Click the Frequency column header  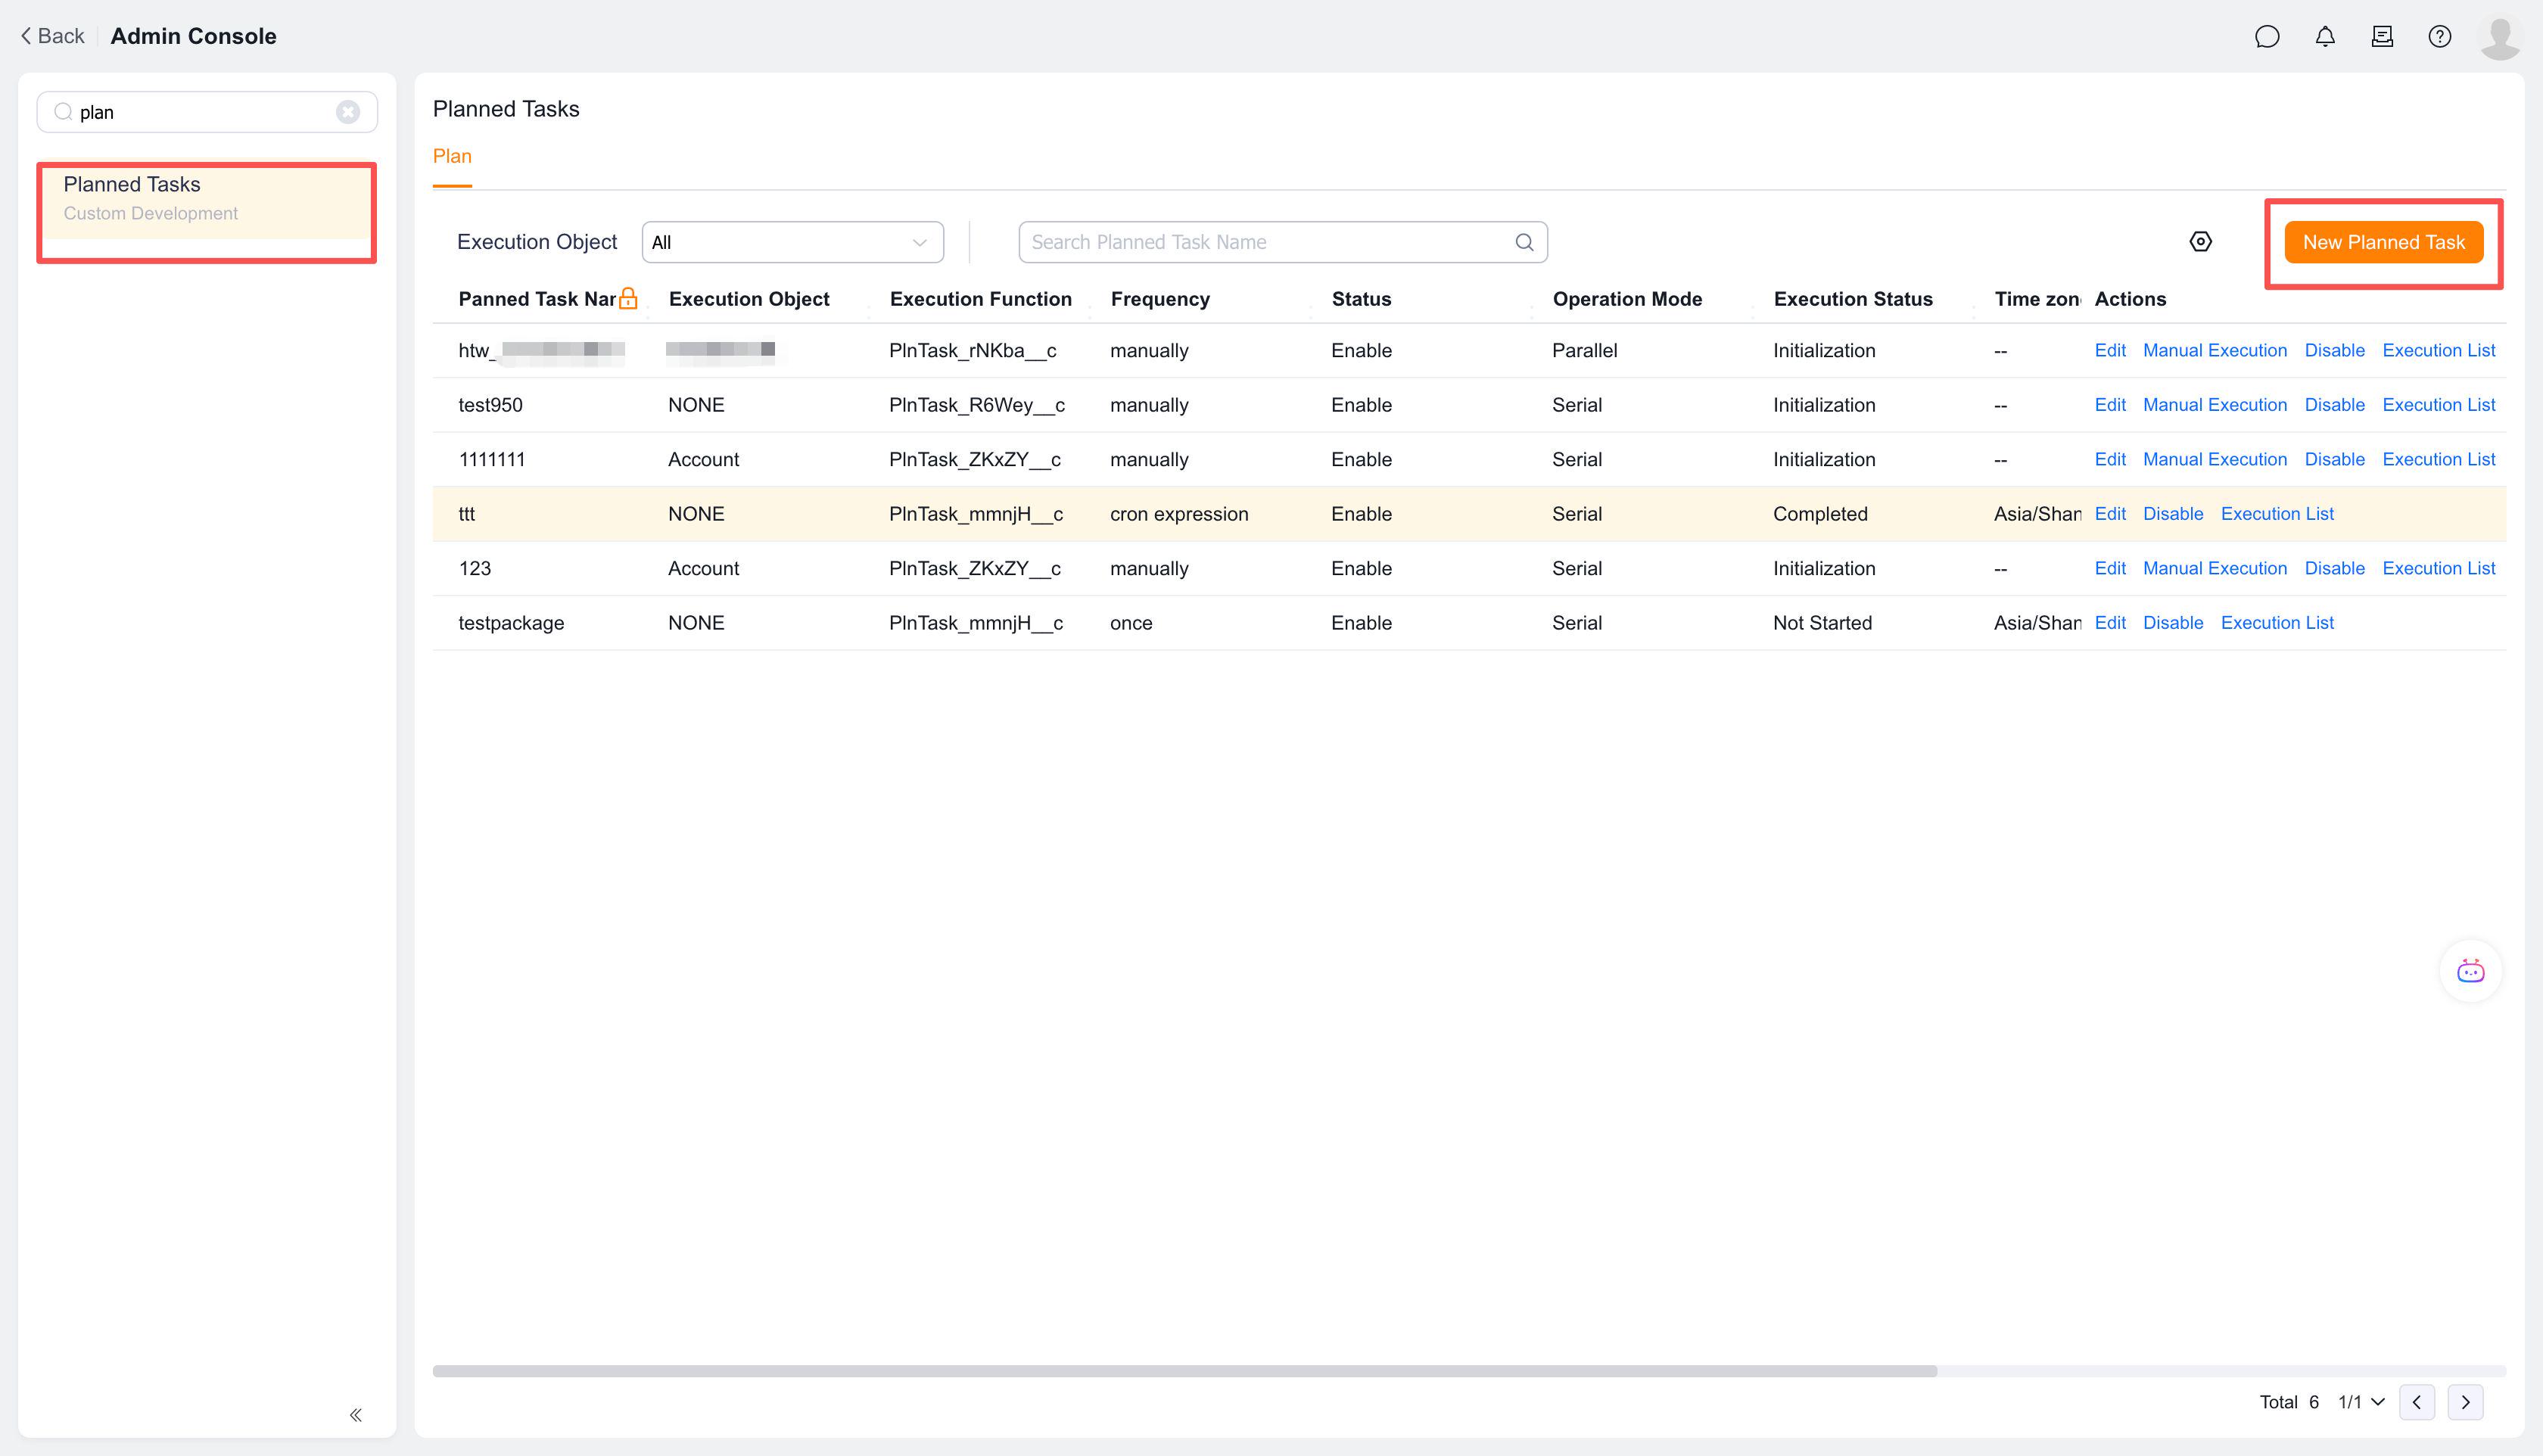pyautogui.click(x=1160, y=299)
